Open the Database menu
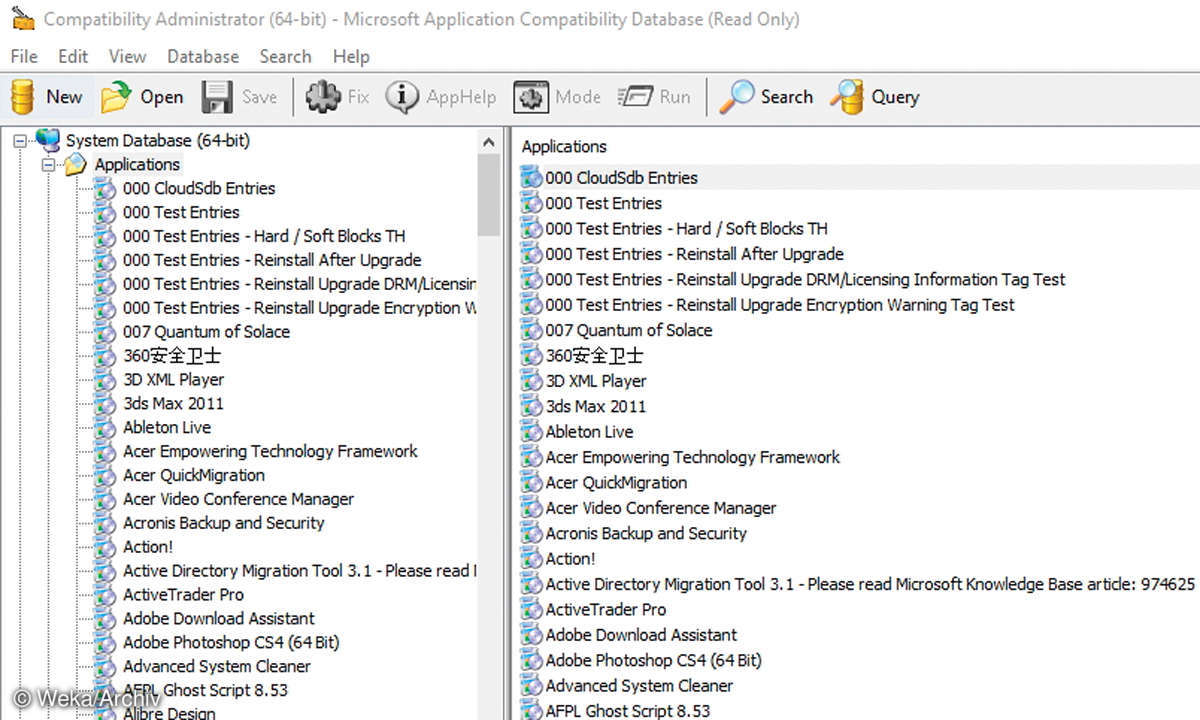Screen dimensions: 1200x720 click(x=203, y=56)
